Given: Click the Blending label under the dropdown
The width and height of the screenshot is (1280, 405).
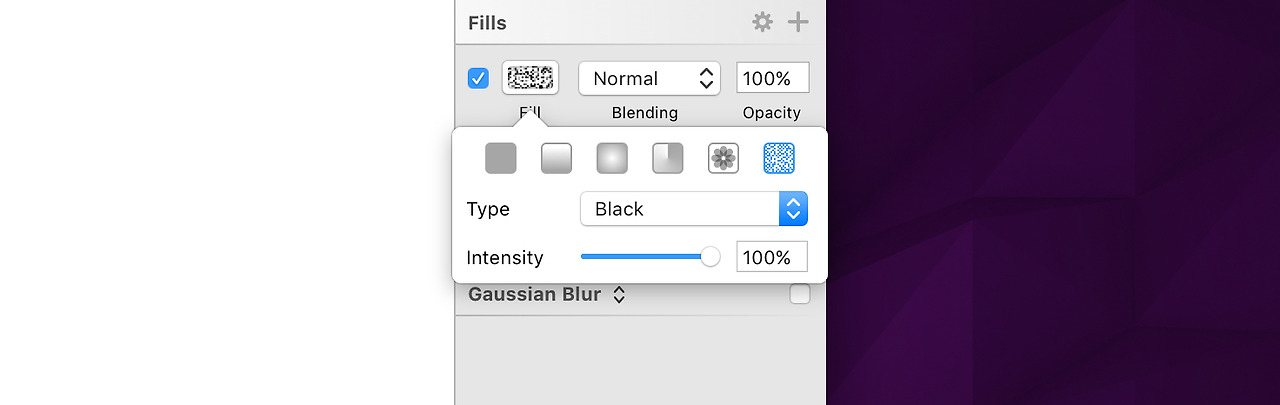Looking at the screenshot, I should [645, 113].
